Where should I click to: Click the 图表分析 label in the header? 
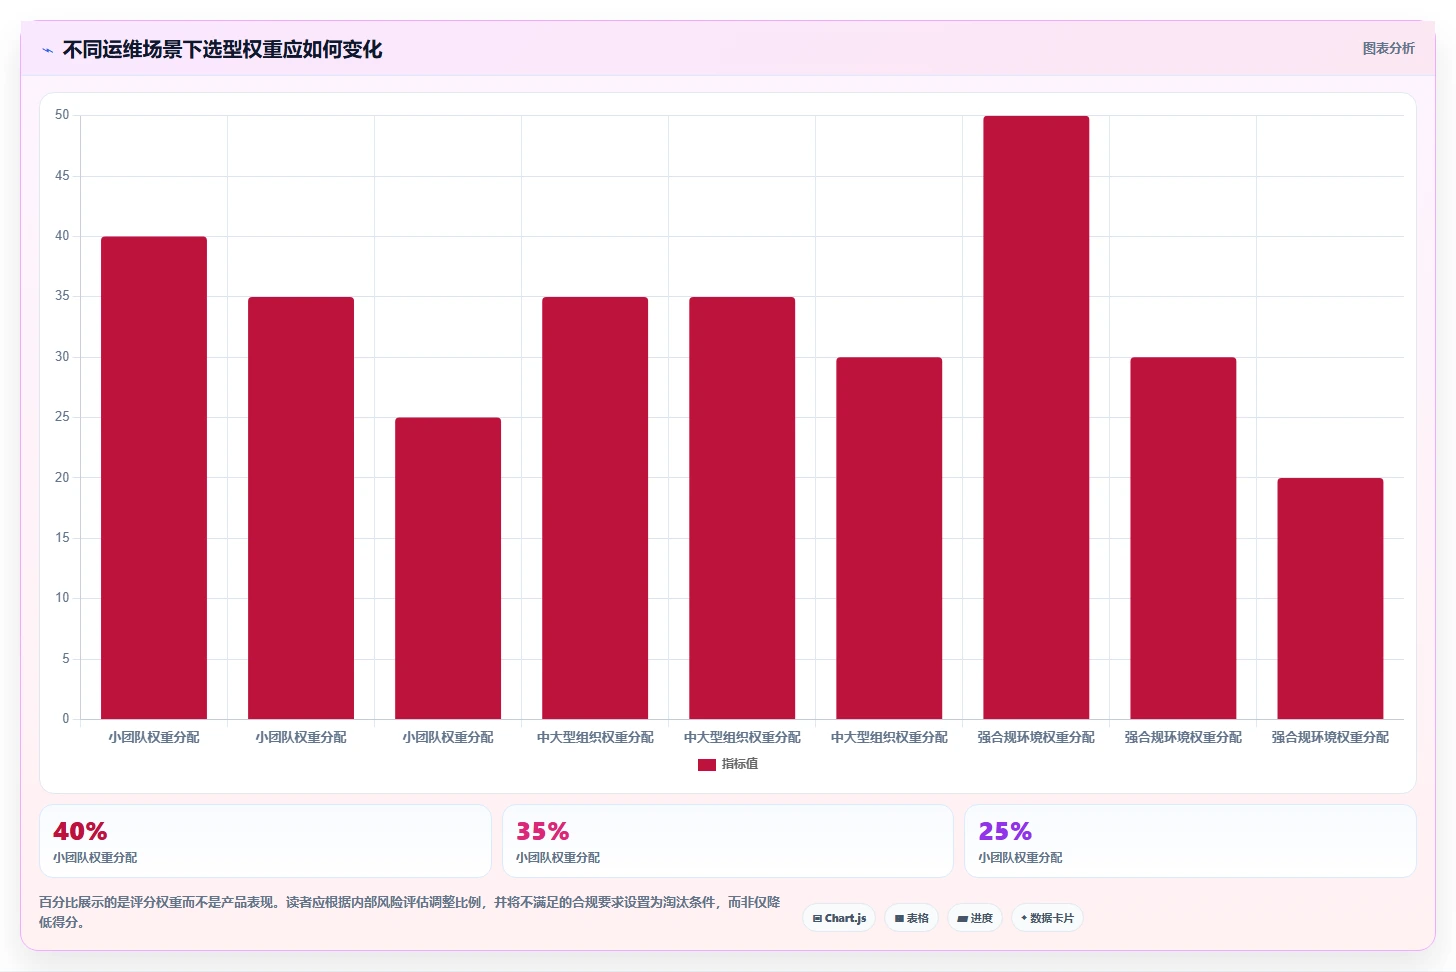[1388, 48]
